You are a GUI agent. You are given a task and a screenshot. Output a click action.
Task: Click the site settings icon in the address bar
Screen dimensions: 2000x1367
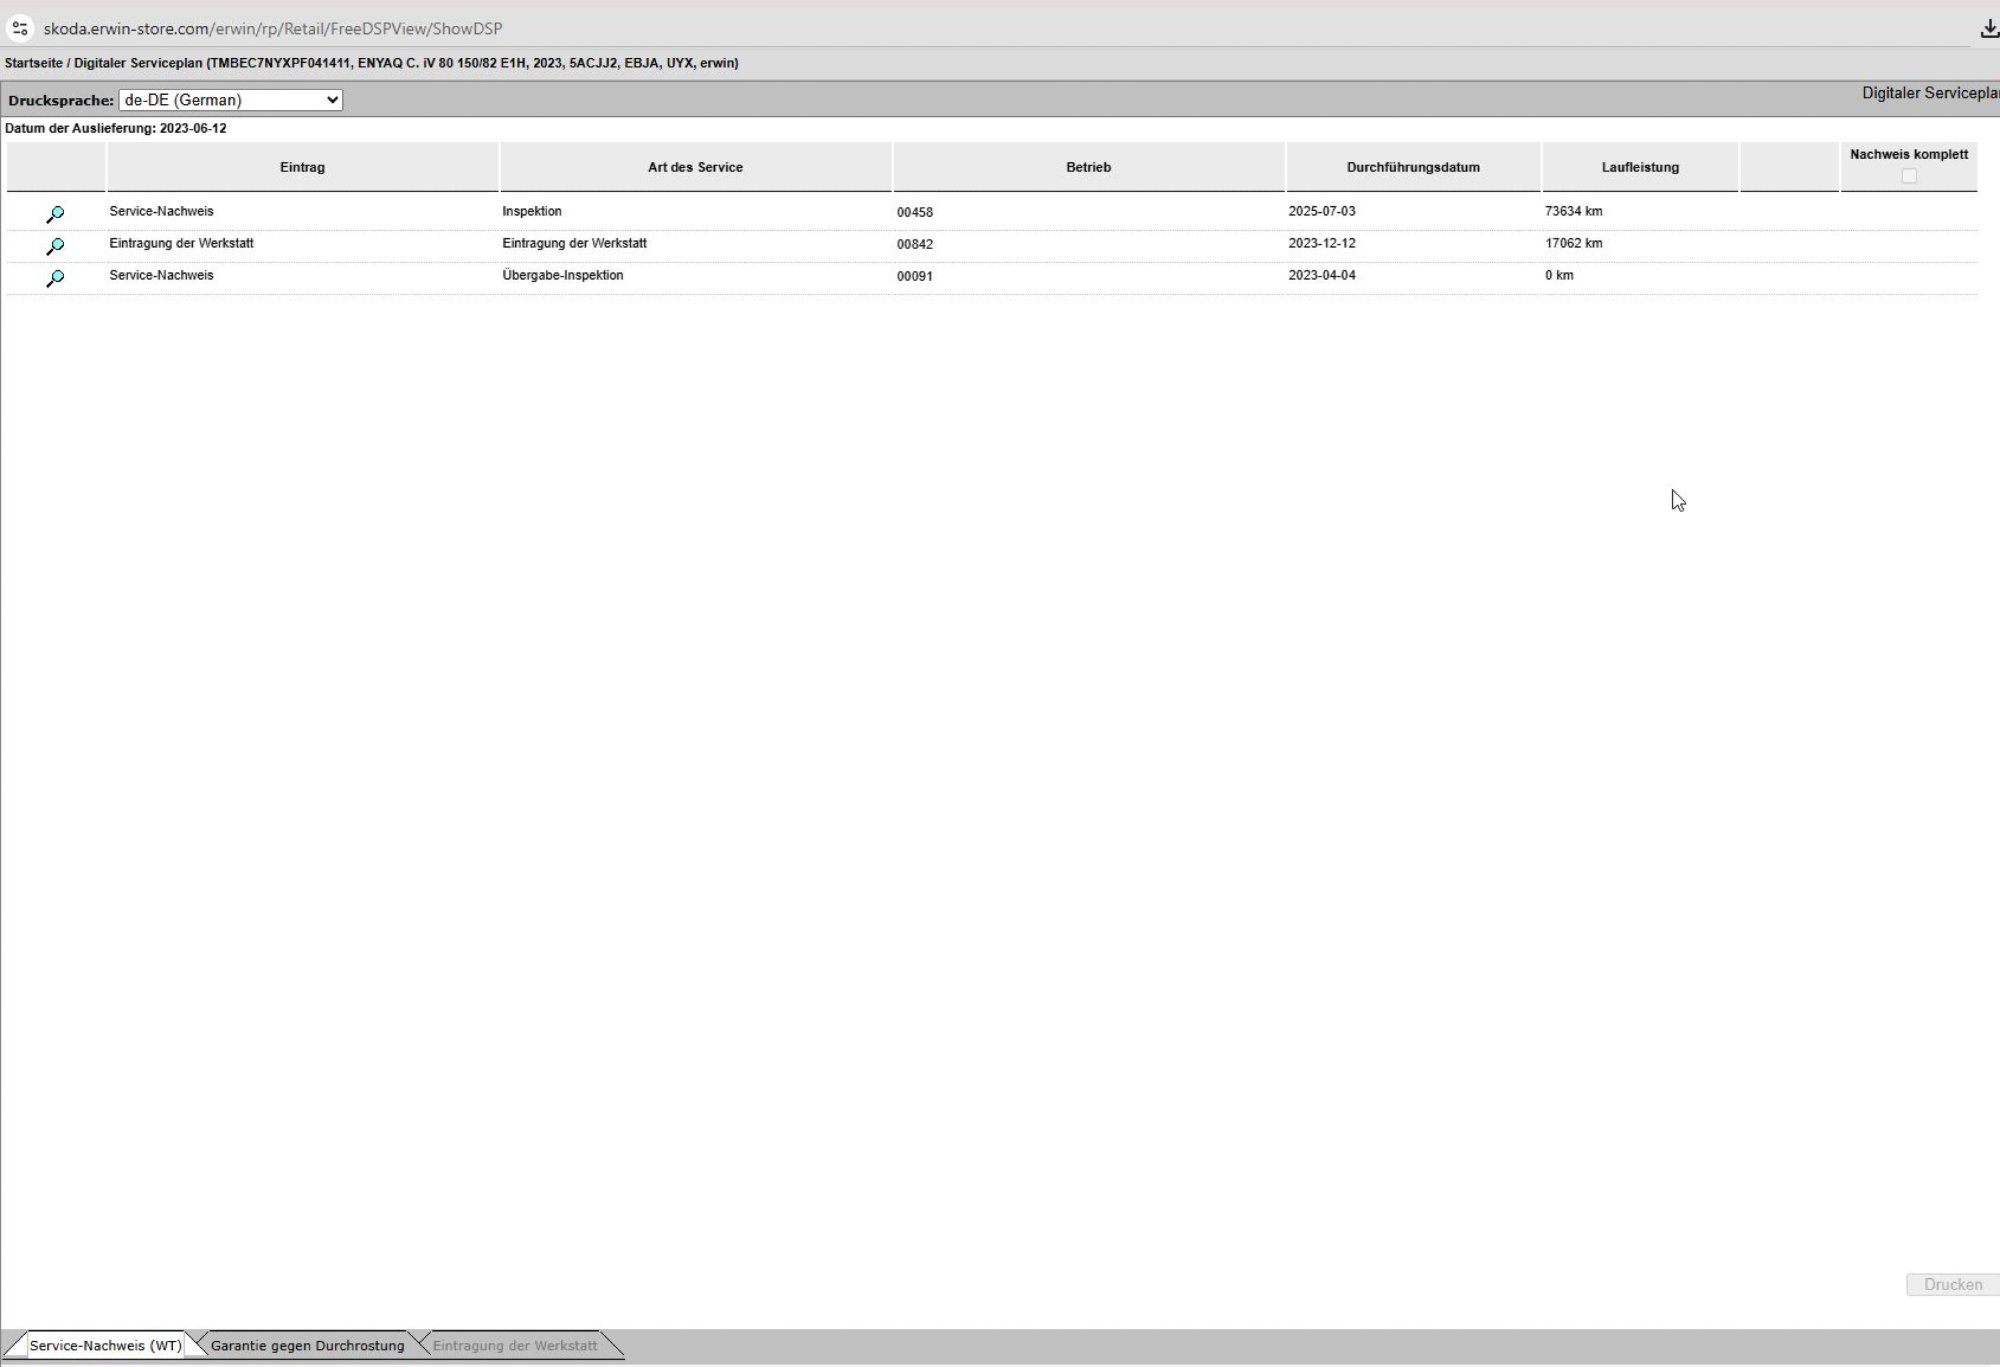[20, 28]
